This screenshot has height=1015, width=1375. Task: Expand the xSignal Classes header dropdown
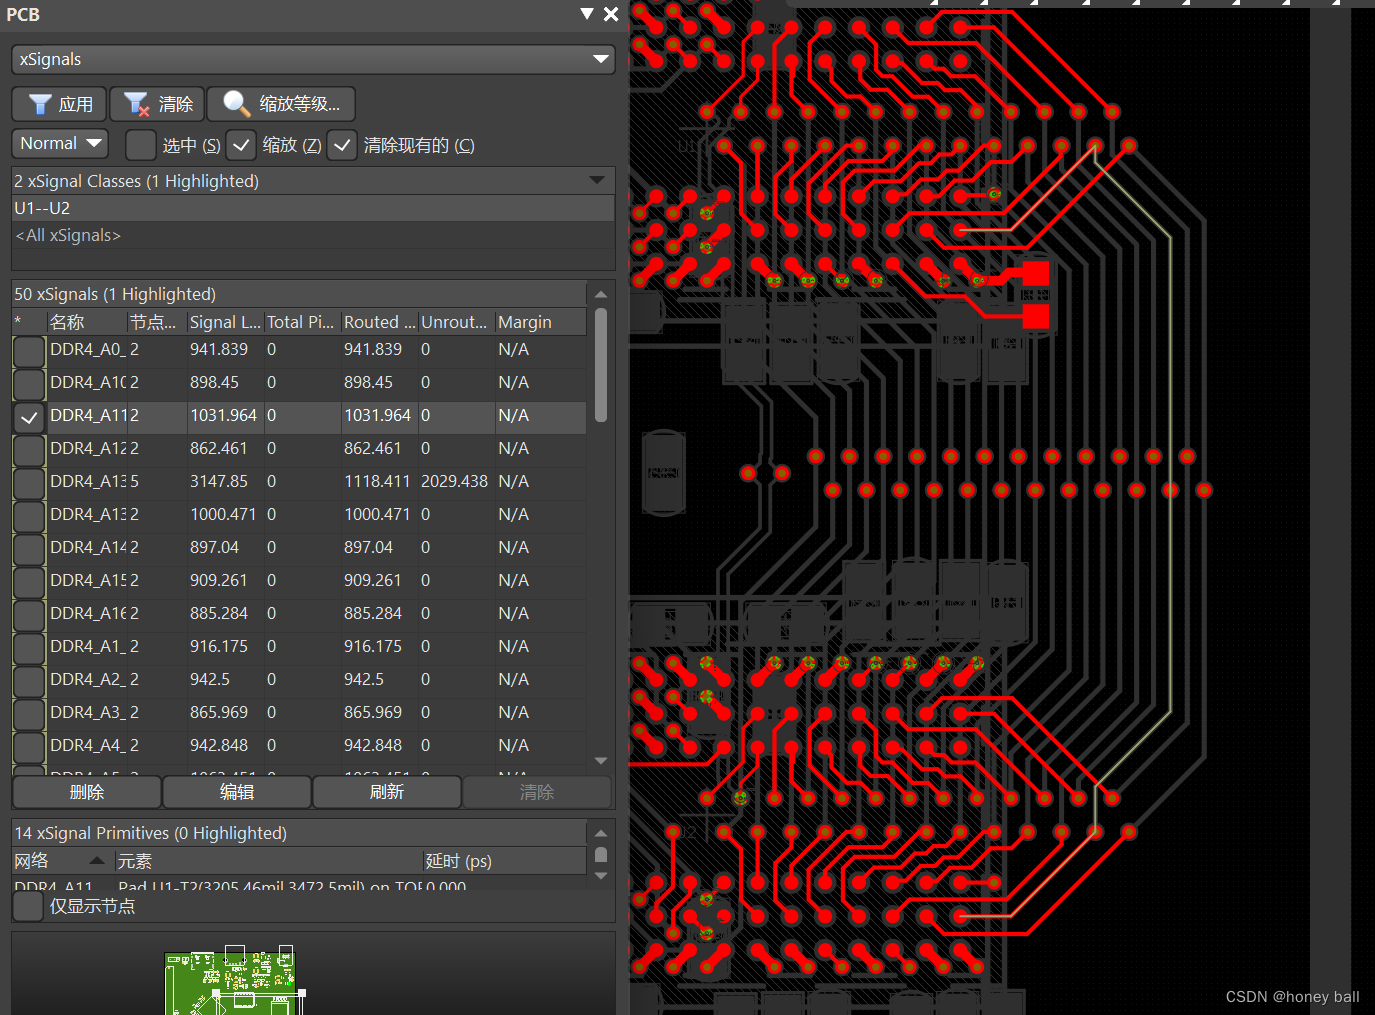point(597,181)
